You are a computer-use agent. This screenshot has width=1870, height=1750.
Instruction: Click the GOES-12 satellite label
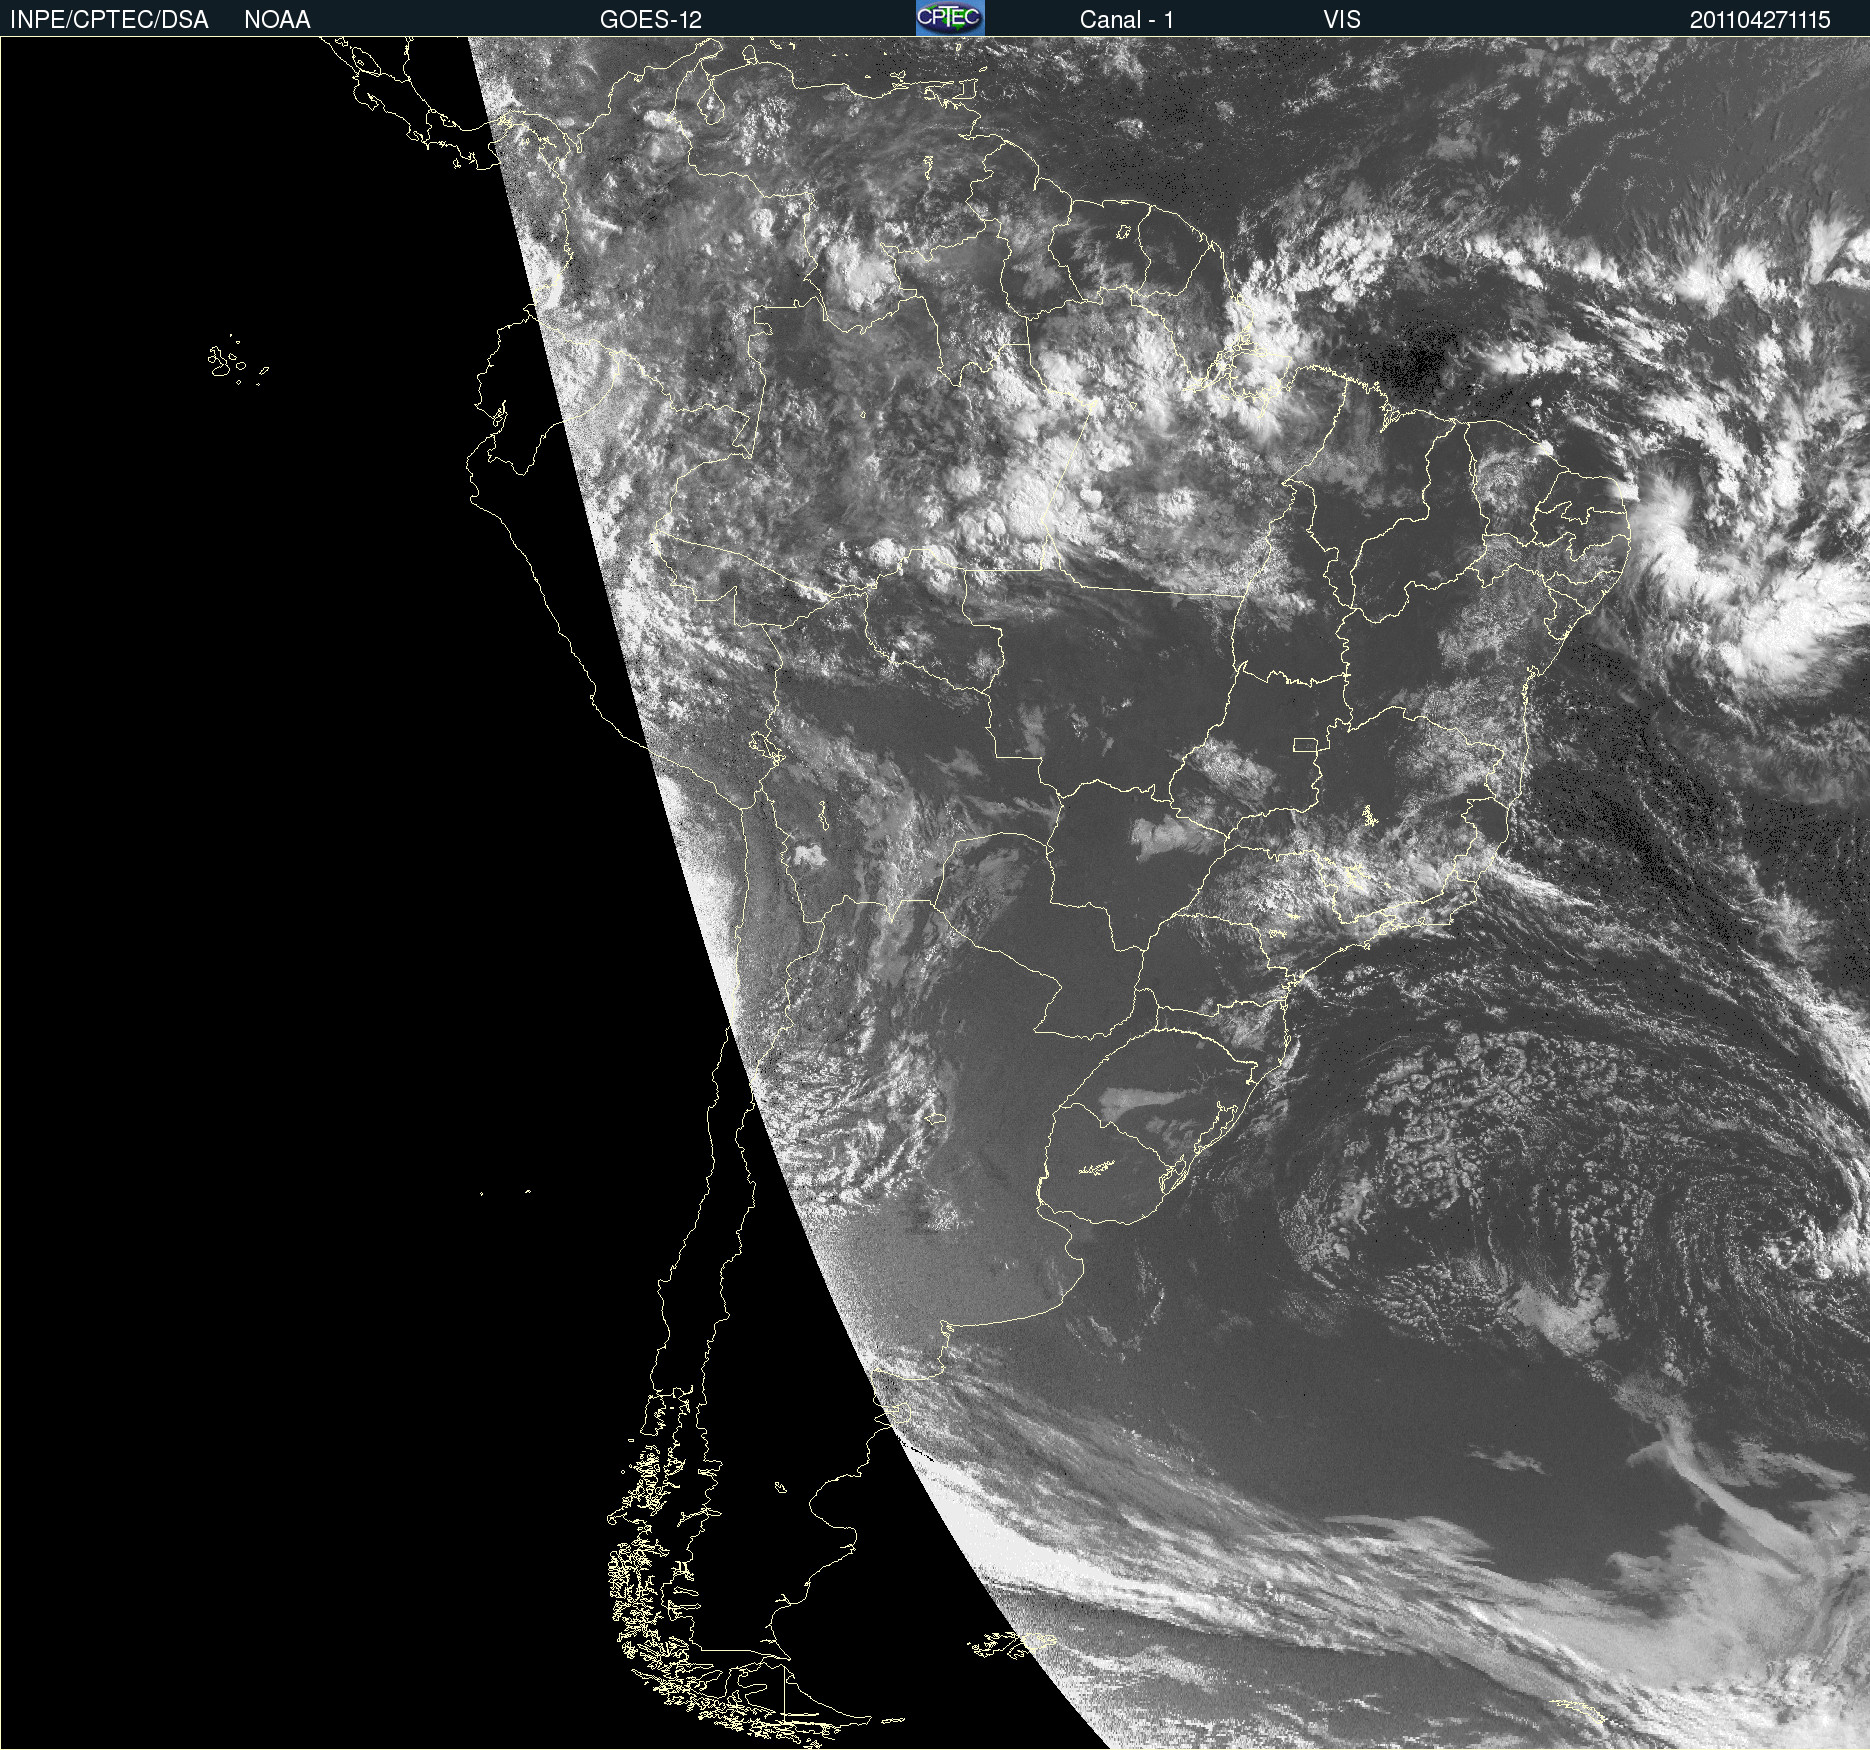click(x=651, y=20)
